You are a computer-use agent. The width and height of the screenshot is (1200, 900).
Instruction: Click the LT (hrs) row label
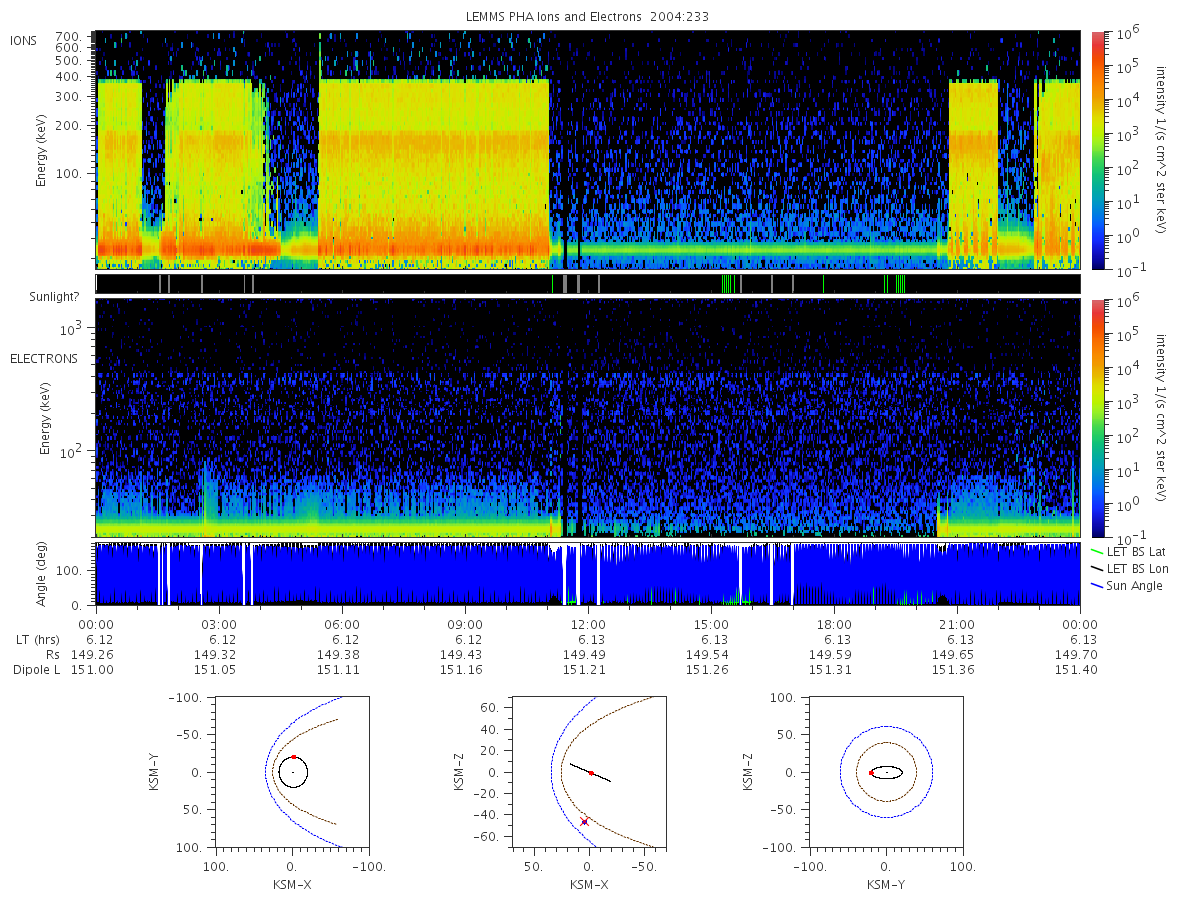tap(37, 639)
